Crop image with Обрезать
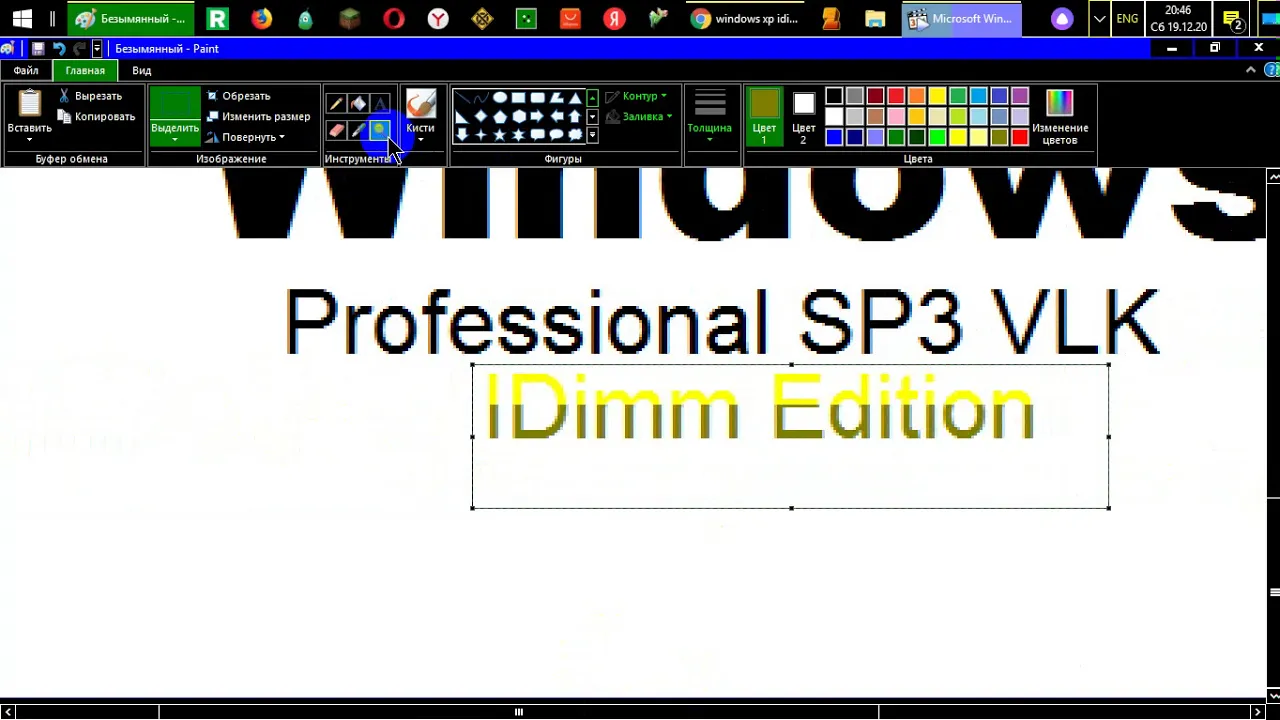Viewport: 1280px width, 720px height. tap(238, 96)
